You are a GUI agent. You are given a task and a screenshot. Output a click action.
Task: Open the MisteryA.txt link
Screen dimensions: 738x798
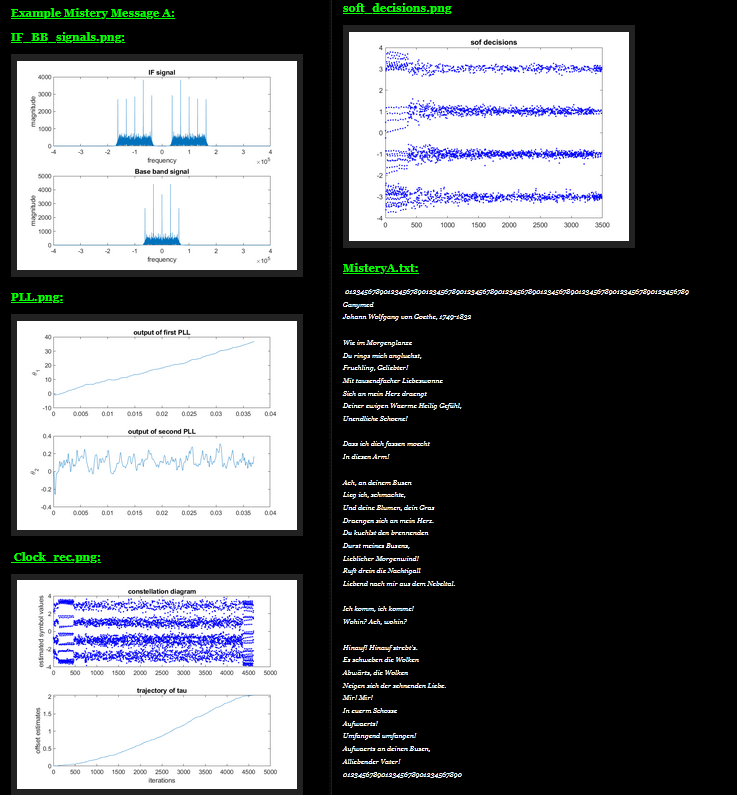(381, 268)
